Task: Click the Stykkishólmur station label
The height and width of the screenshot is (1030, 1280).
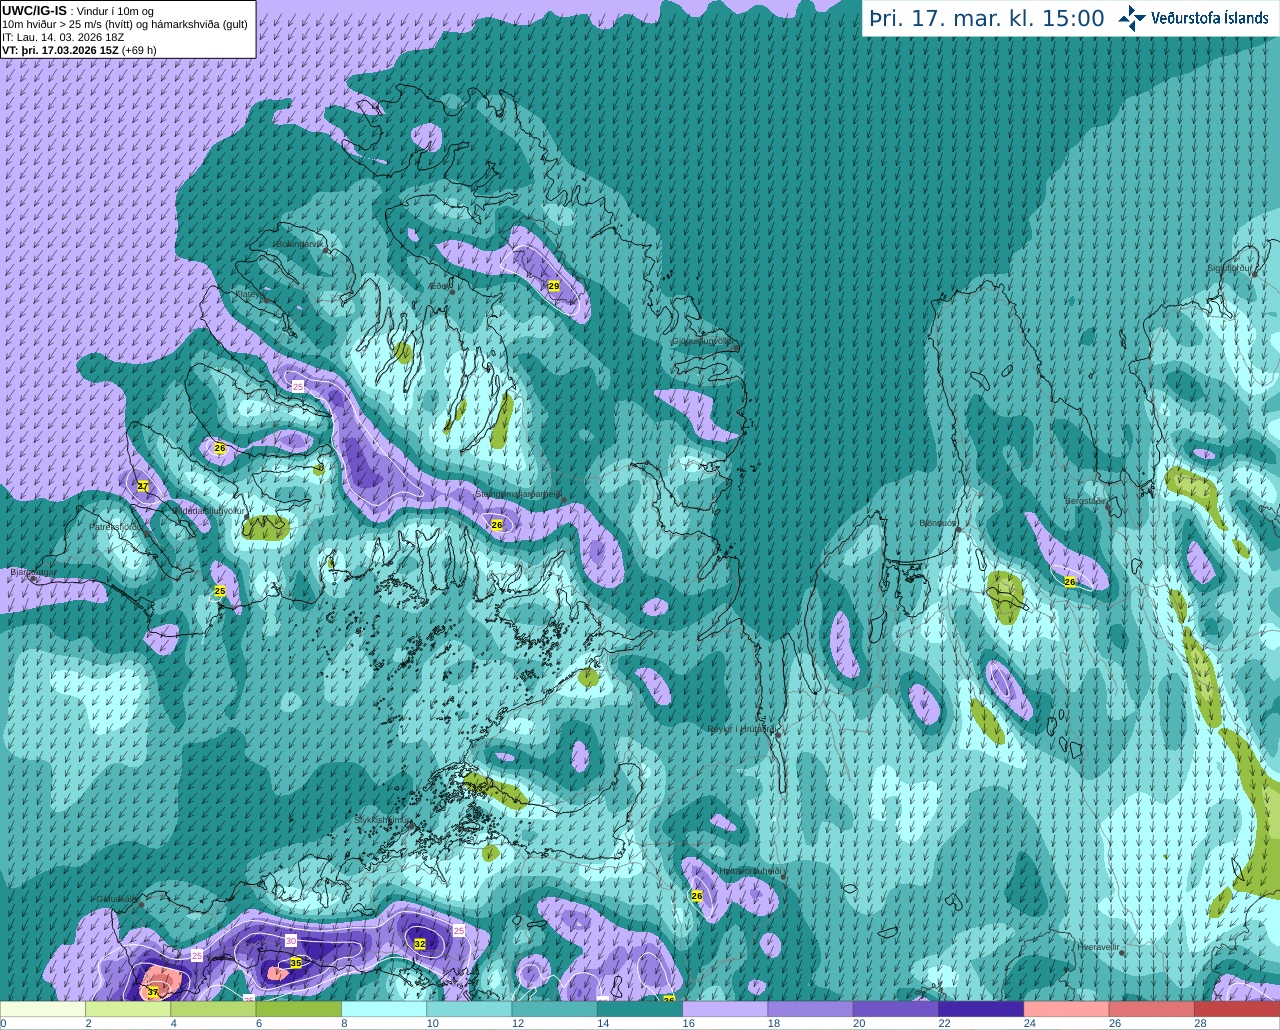Action: click(383, 820)
